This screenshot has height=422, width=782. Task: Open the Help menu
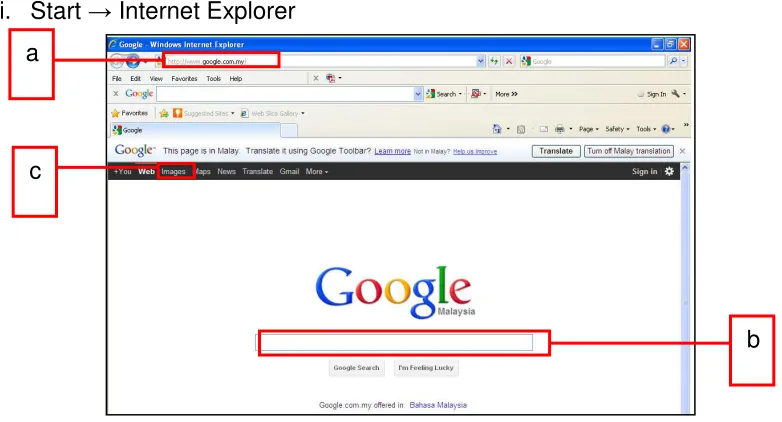click(x=236, y=78)
